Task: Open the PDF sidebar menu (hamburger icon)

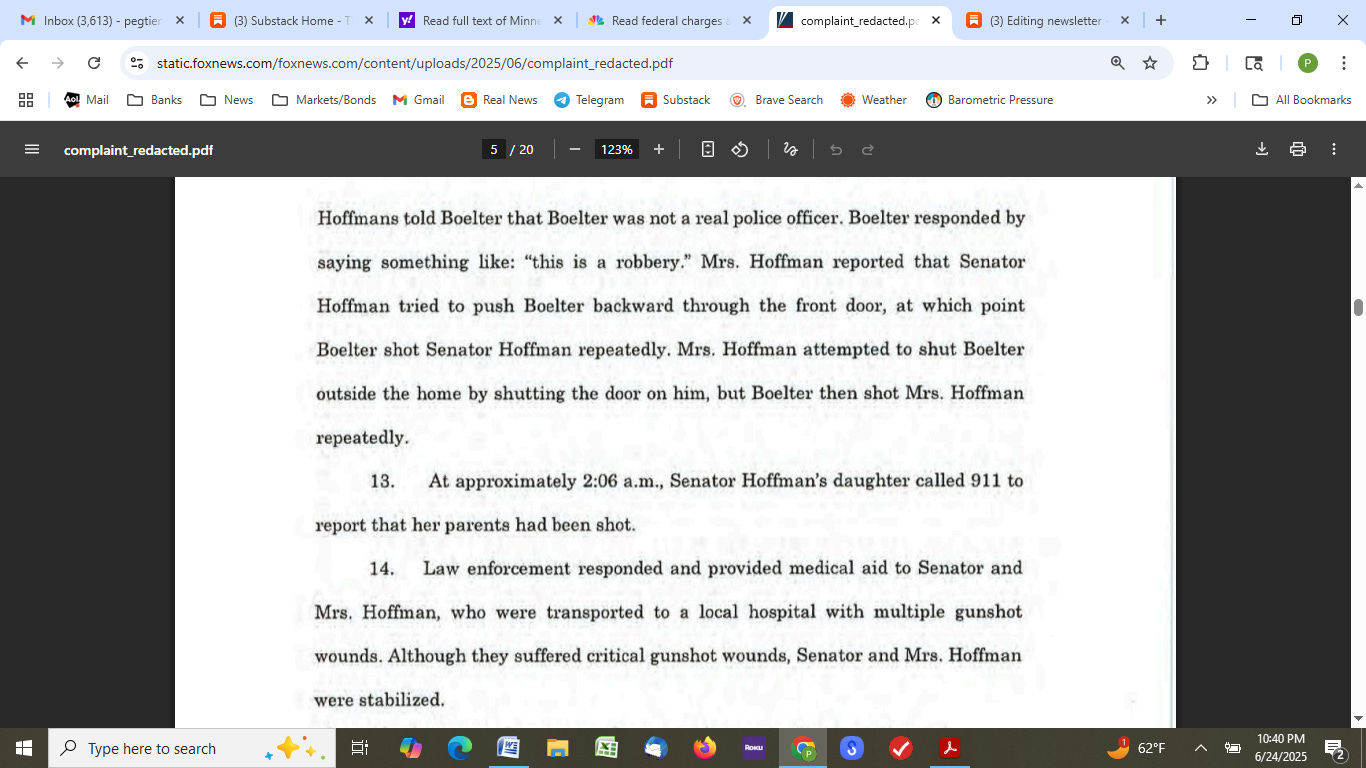Action: click(x=32, y=149)
